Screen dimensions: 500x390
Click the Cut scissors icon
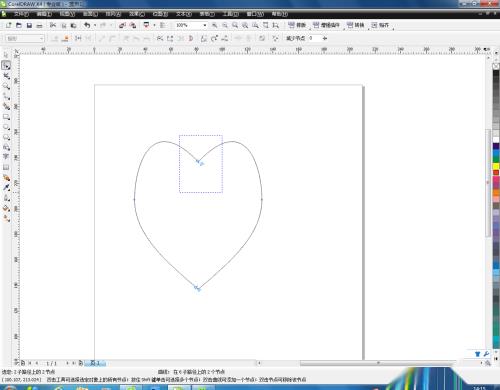(53, 25)
